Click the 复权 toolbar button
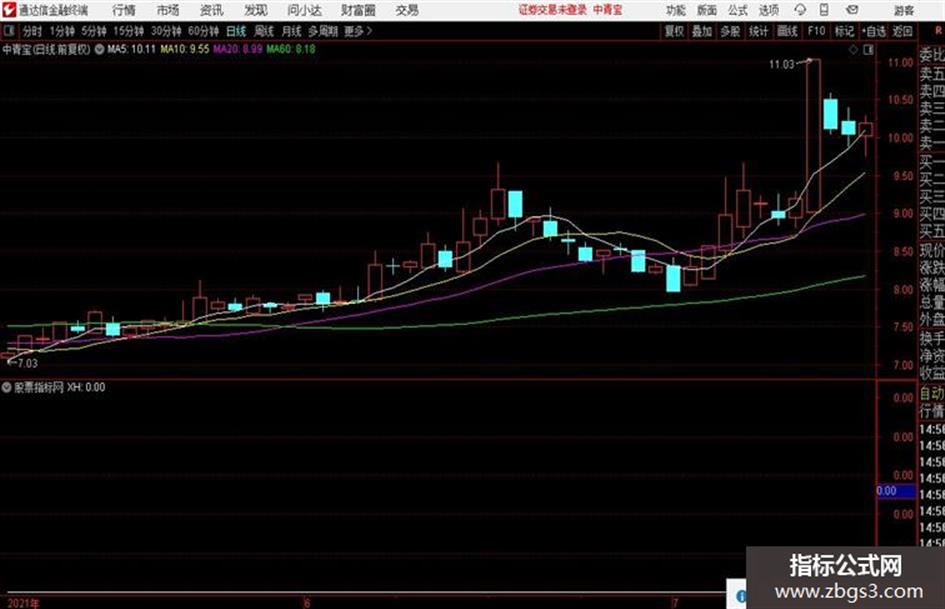The height and width of the screenshot is (609, 945). (674, 31)
